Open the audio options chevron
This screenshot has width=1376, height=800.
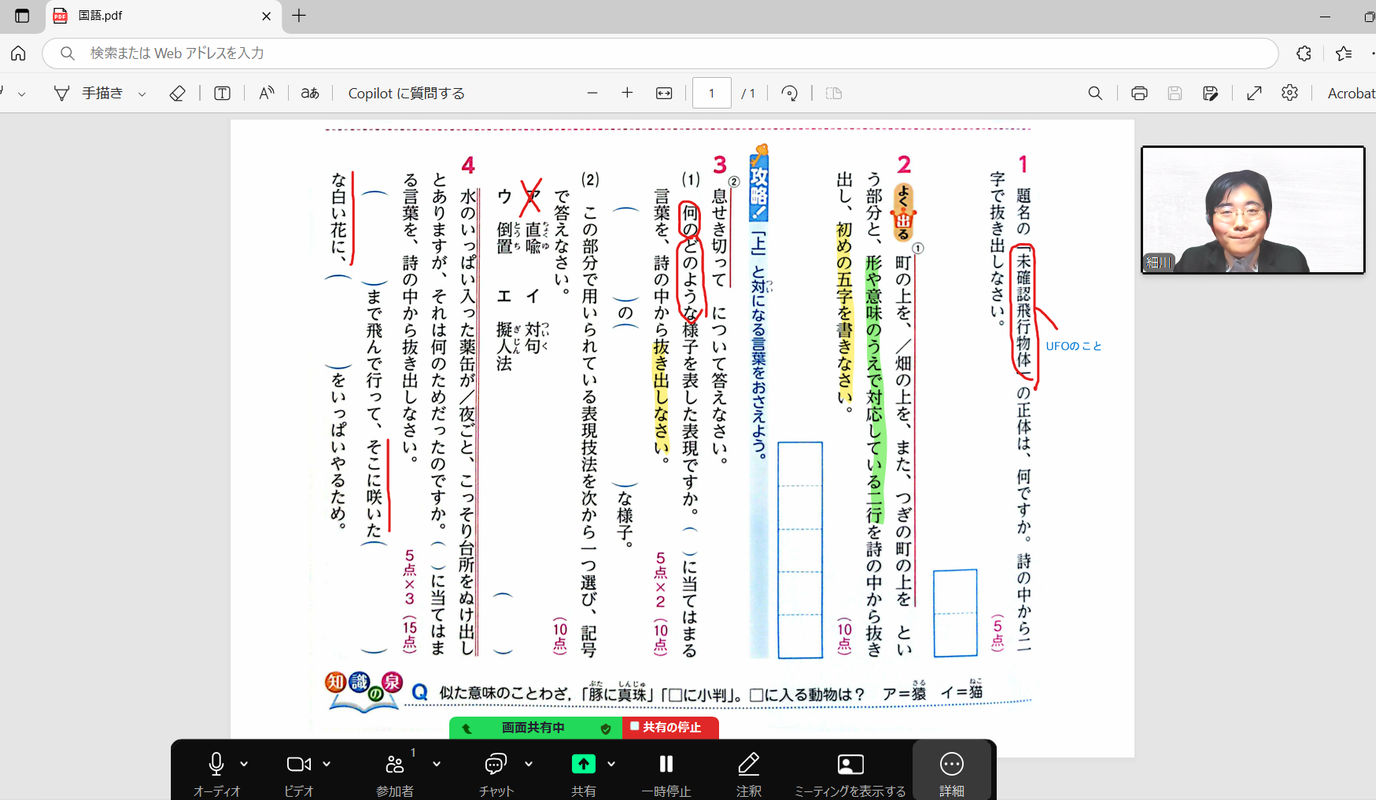coord(244,764)
